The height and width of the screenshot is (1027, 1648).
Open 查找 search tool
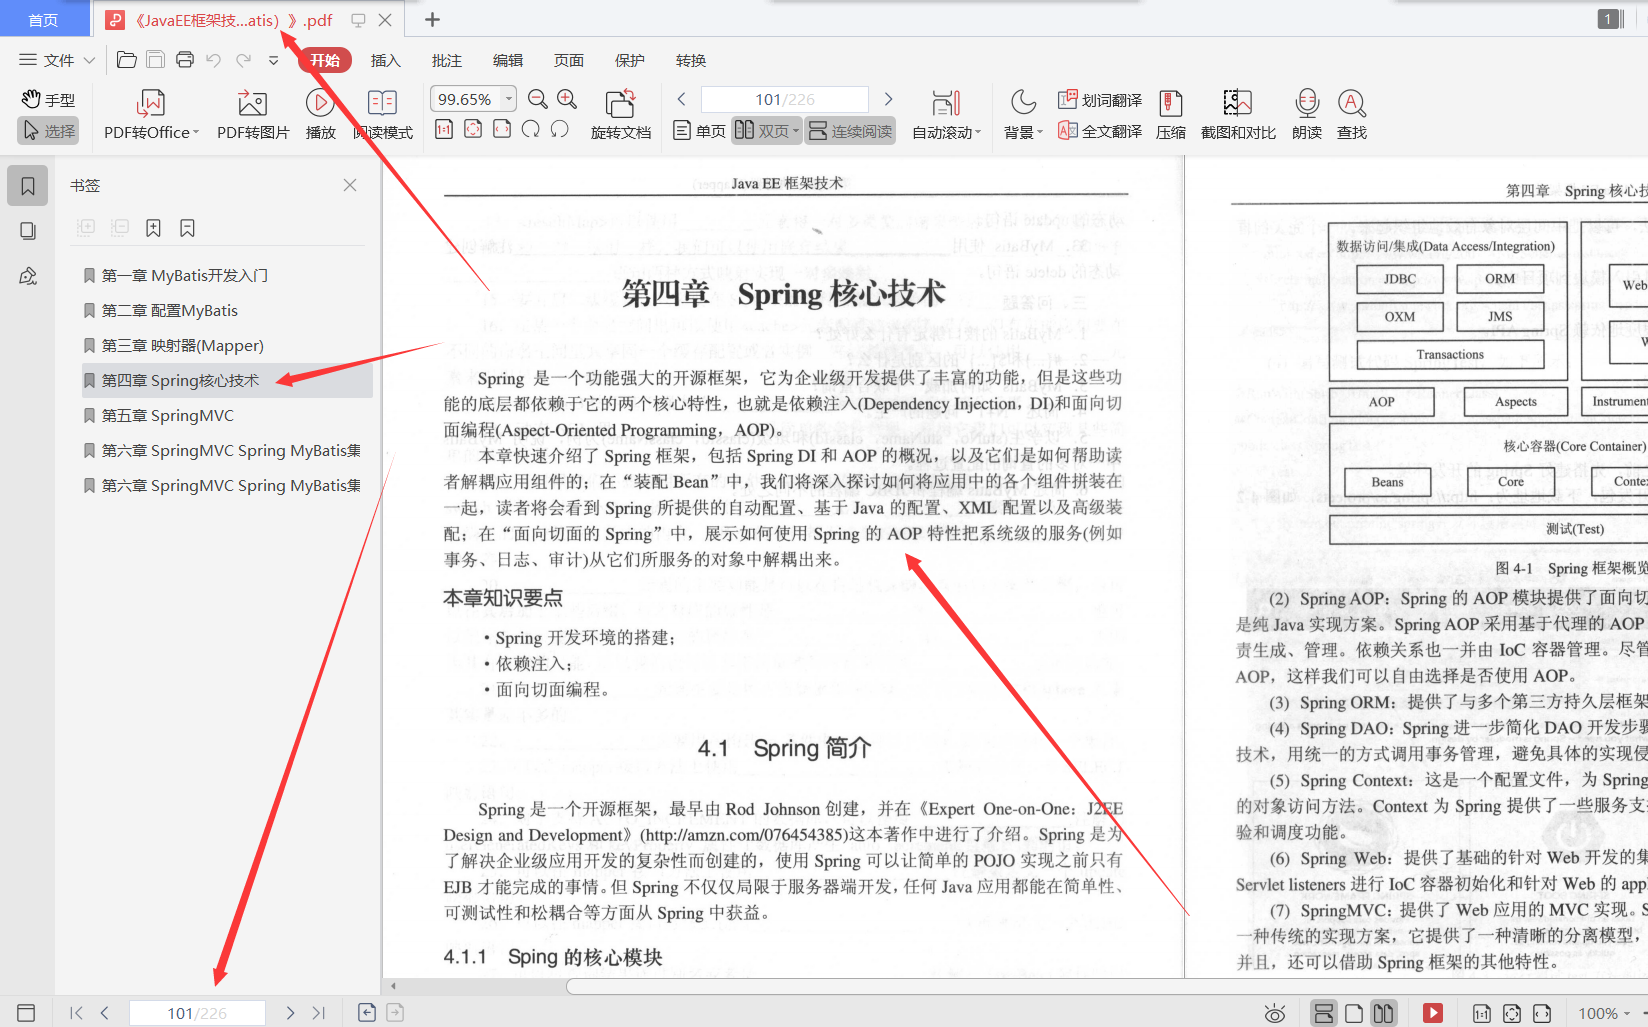click(x=1352, y=115)
